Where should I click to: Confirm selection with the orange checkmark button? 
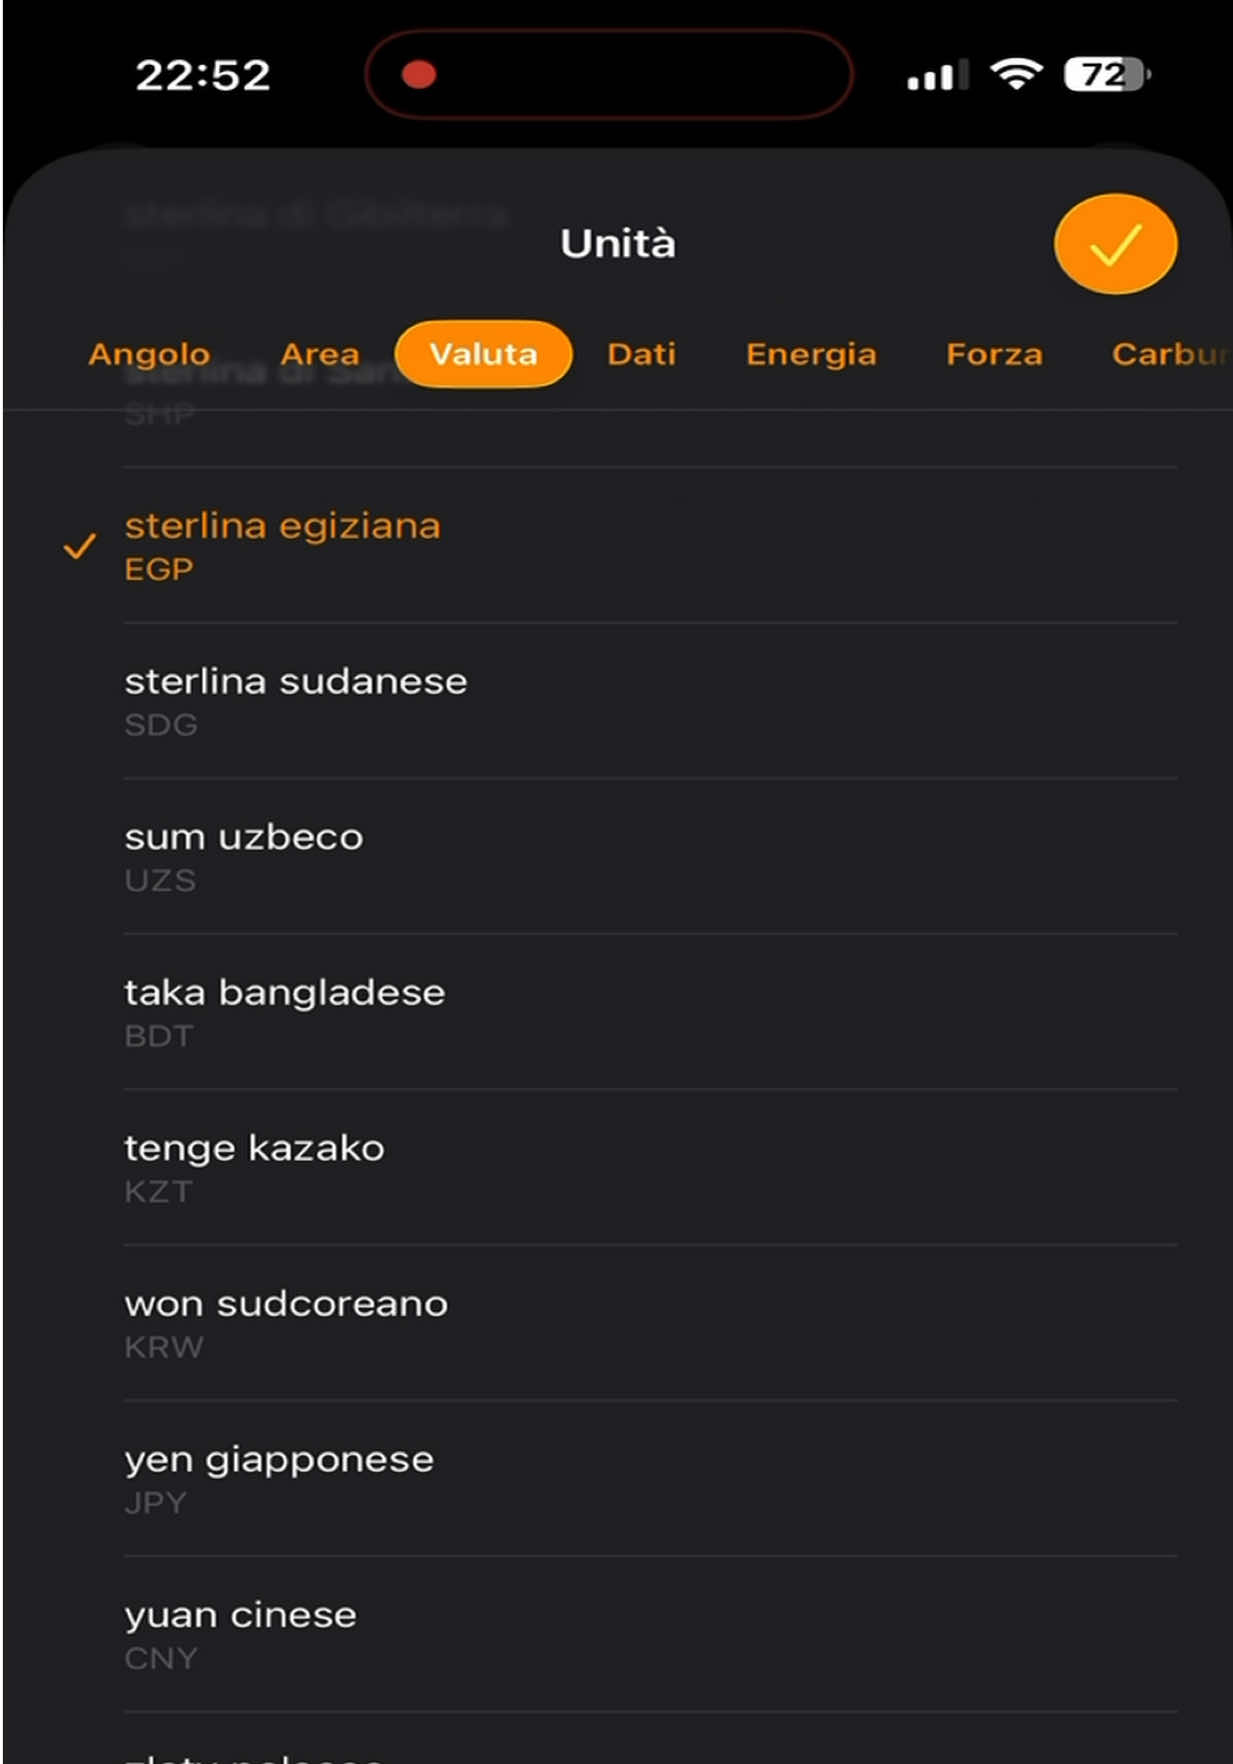tap(1115, 244)
